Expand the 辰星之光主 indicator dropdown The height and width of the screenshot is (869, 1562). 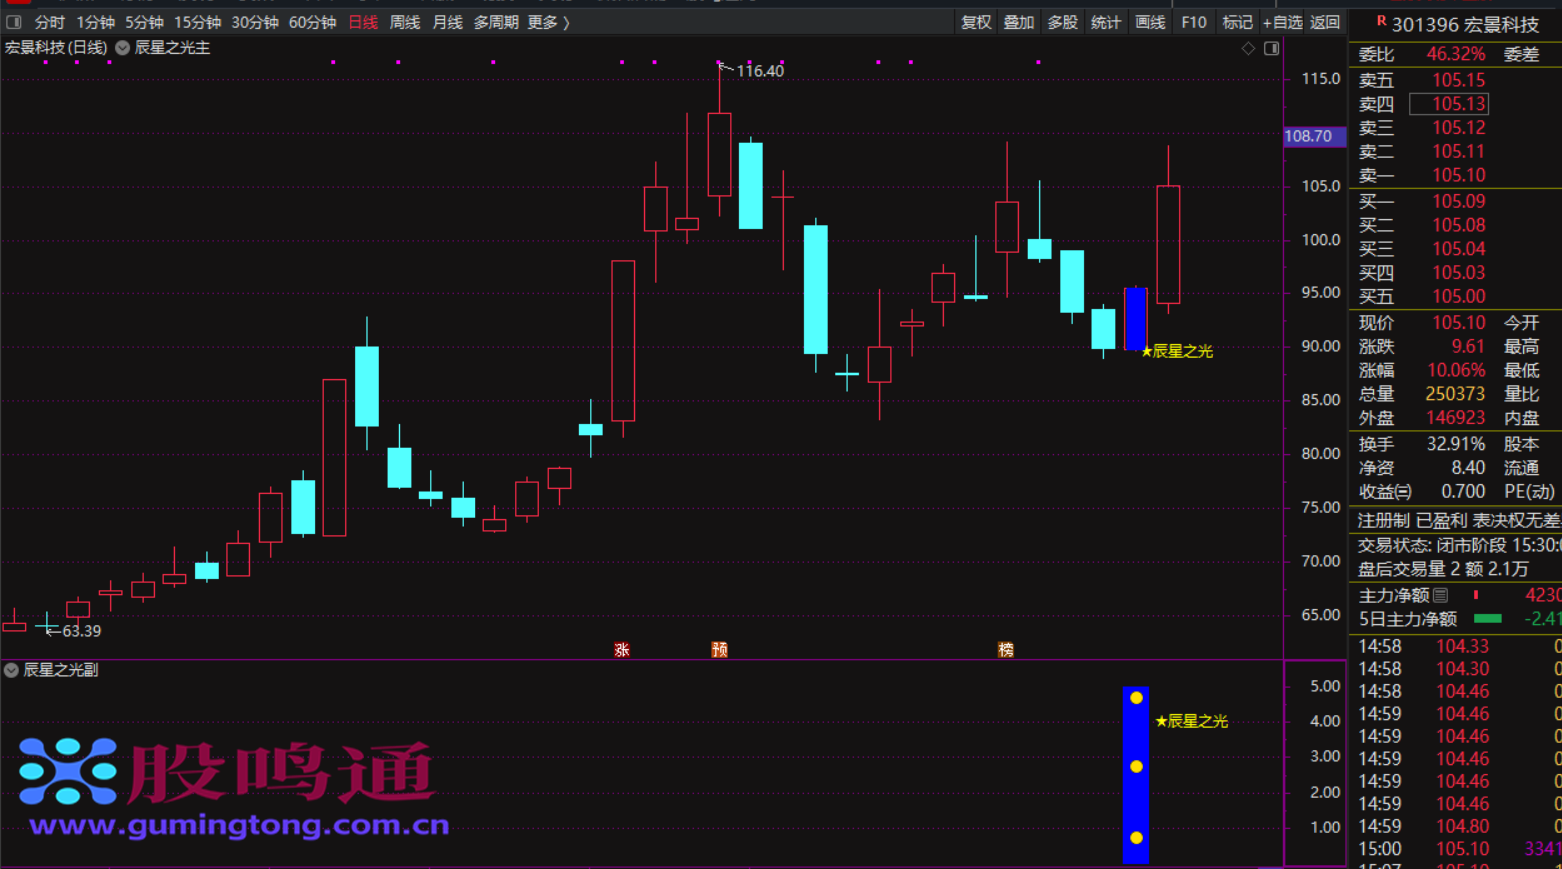tap(122, 48)
